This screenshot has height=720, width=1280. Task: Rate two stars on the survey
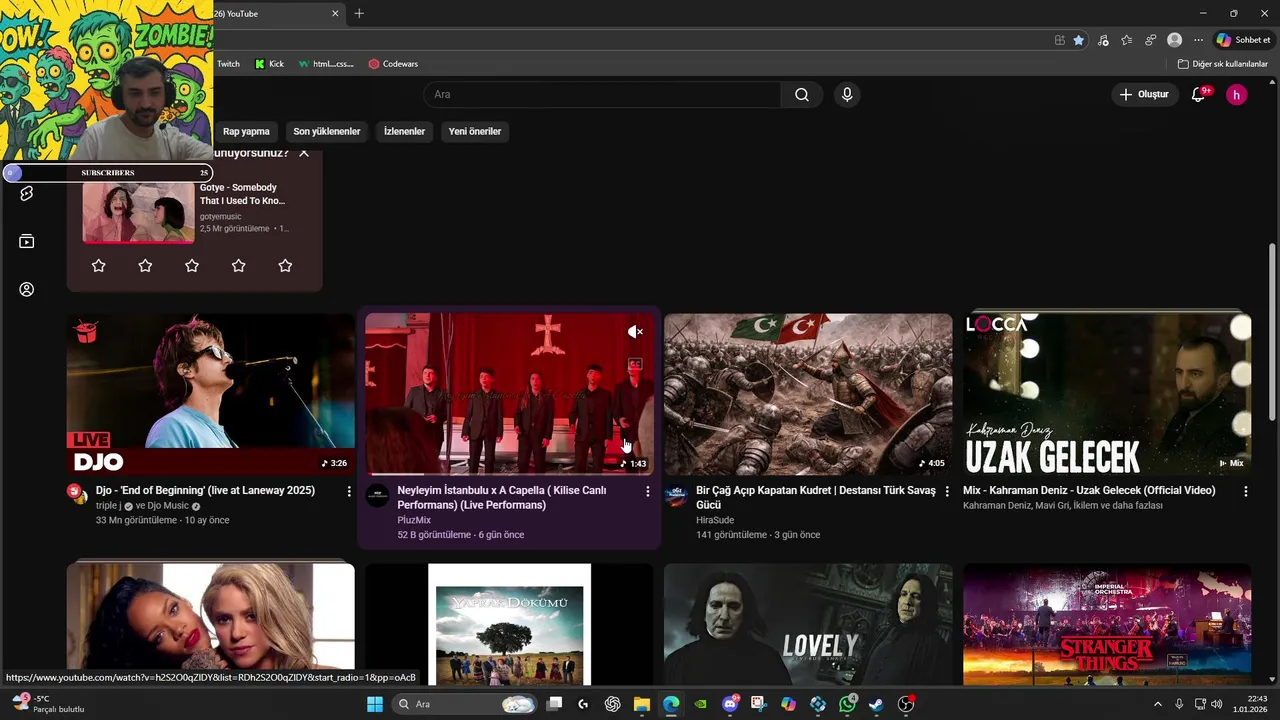point(145,265)
